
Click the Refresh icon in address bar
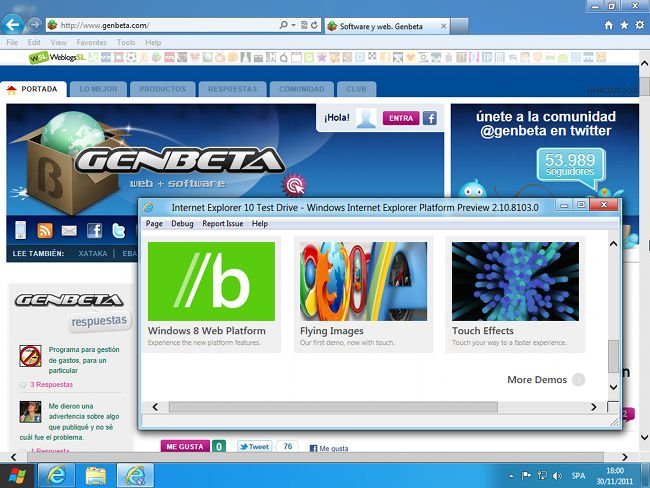coord(315,25)
